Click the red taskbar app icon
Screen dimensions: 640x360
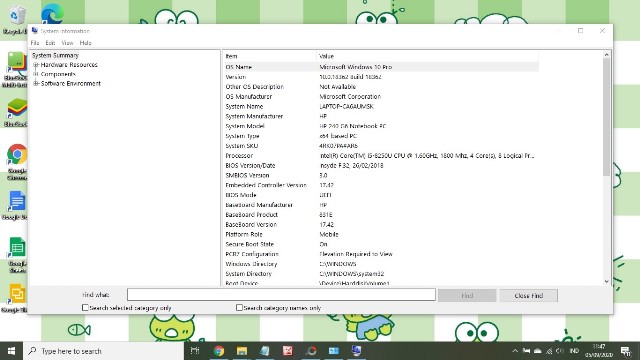pyautogui.click(x=288, y=351)
